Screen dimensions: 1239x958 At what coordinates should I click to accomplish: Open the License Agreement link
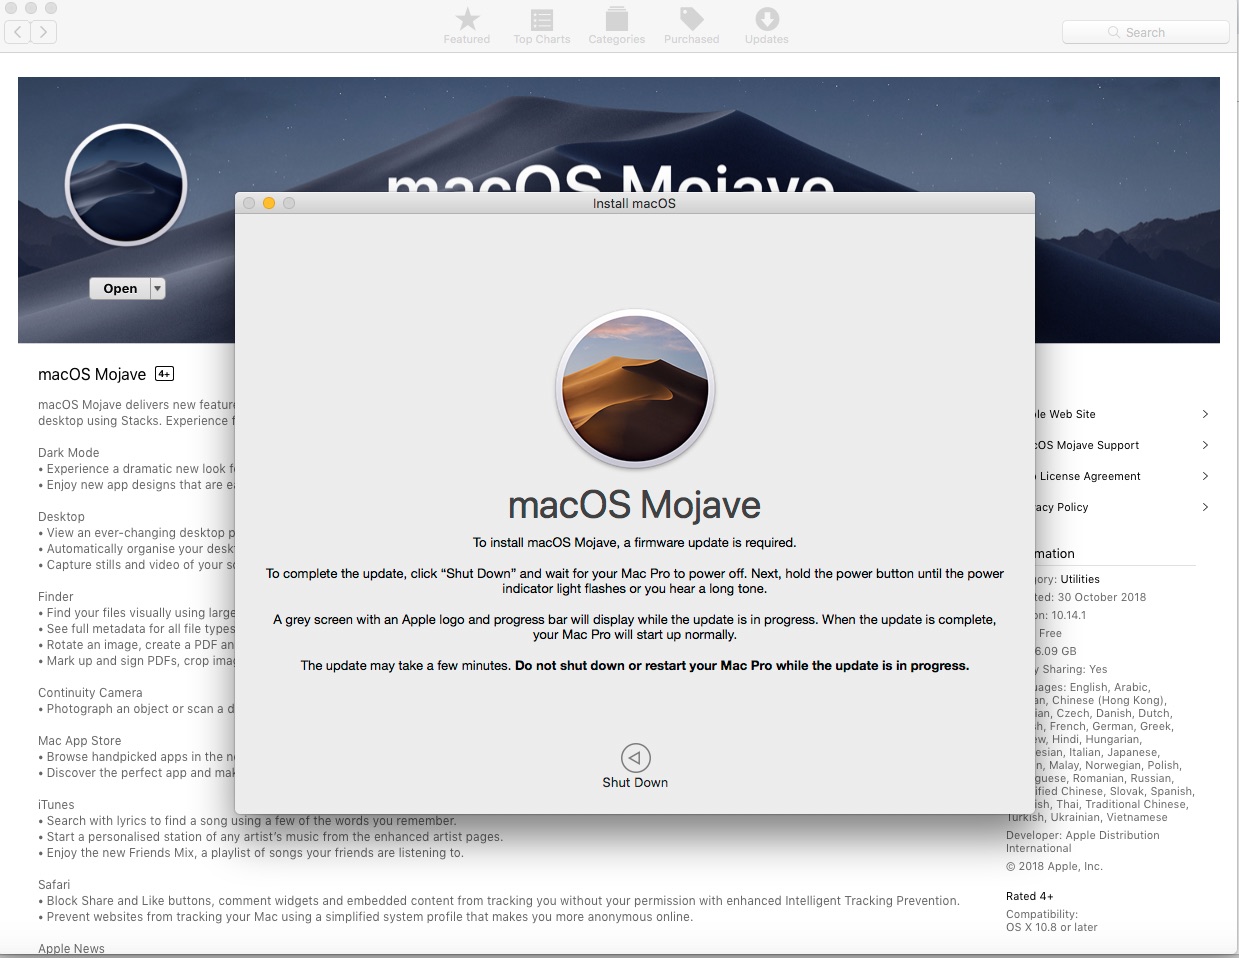[x=1090, y=476]
